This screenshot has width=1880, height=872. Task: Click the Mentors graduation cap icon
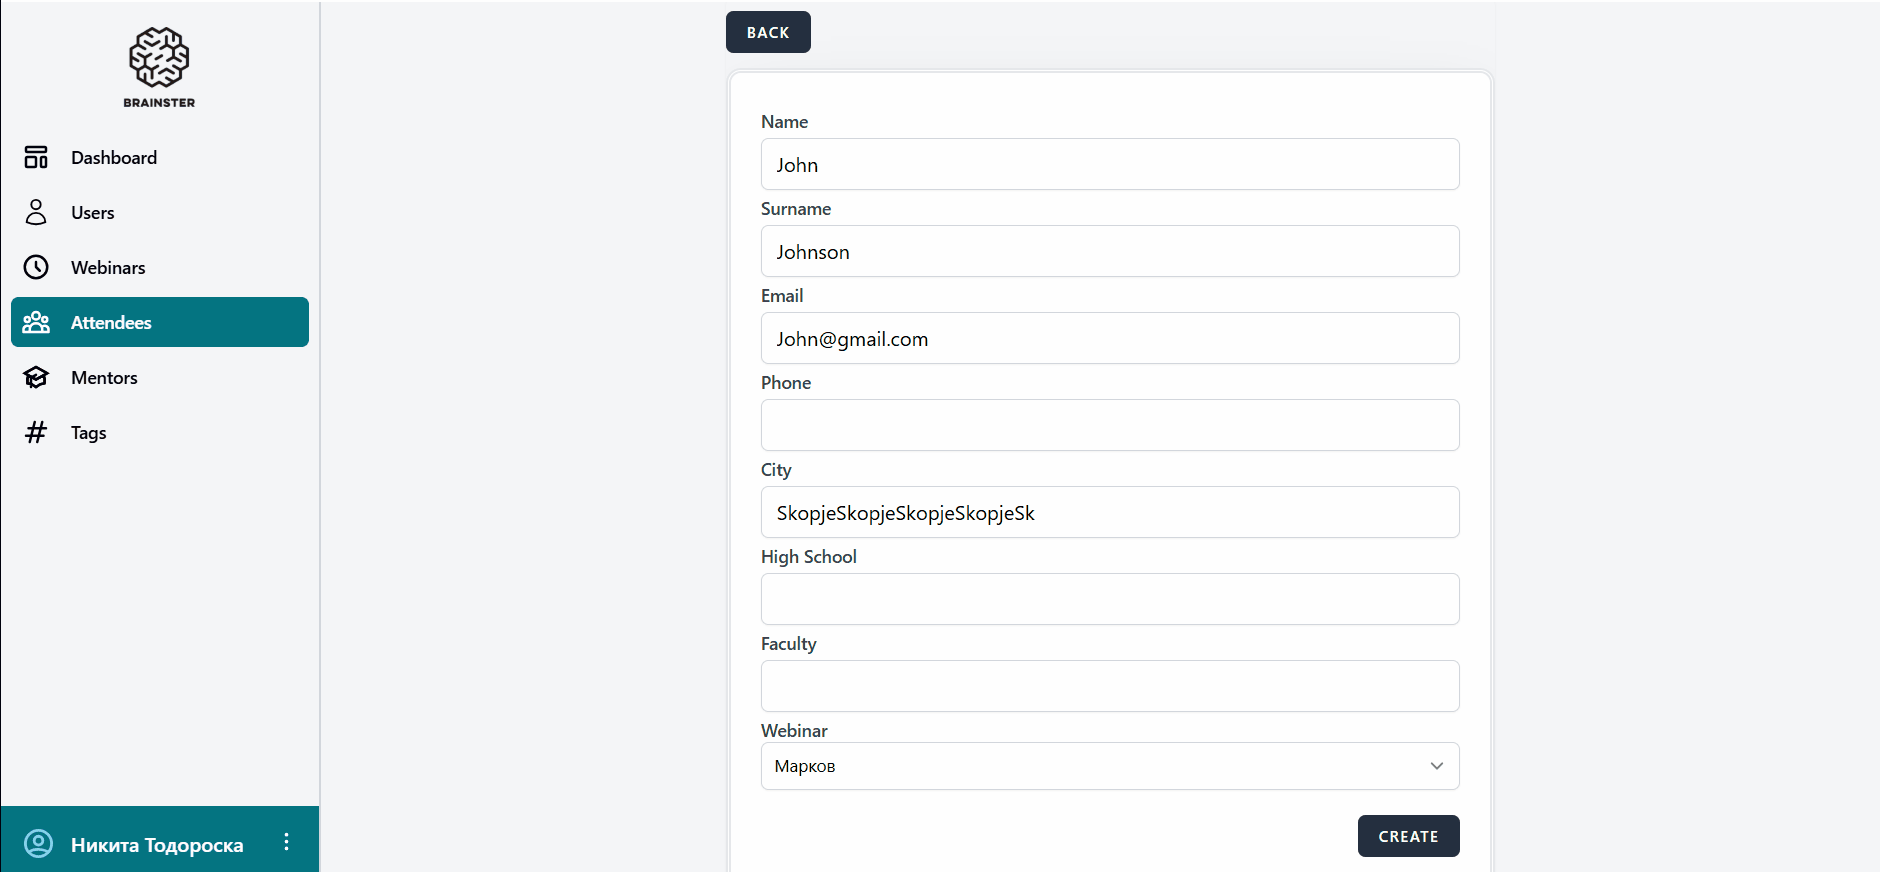[x=36, y=377]
